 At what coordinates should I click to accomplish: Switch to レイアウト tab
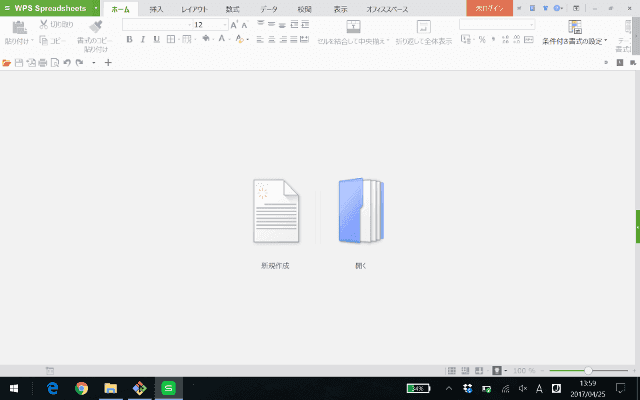tap(194, 9)
